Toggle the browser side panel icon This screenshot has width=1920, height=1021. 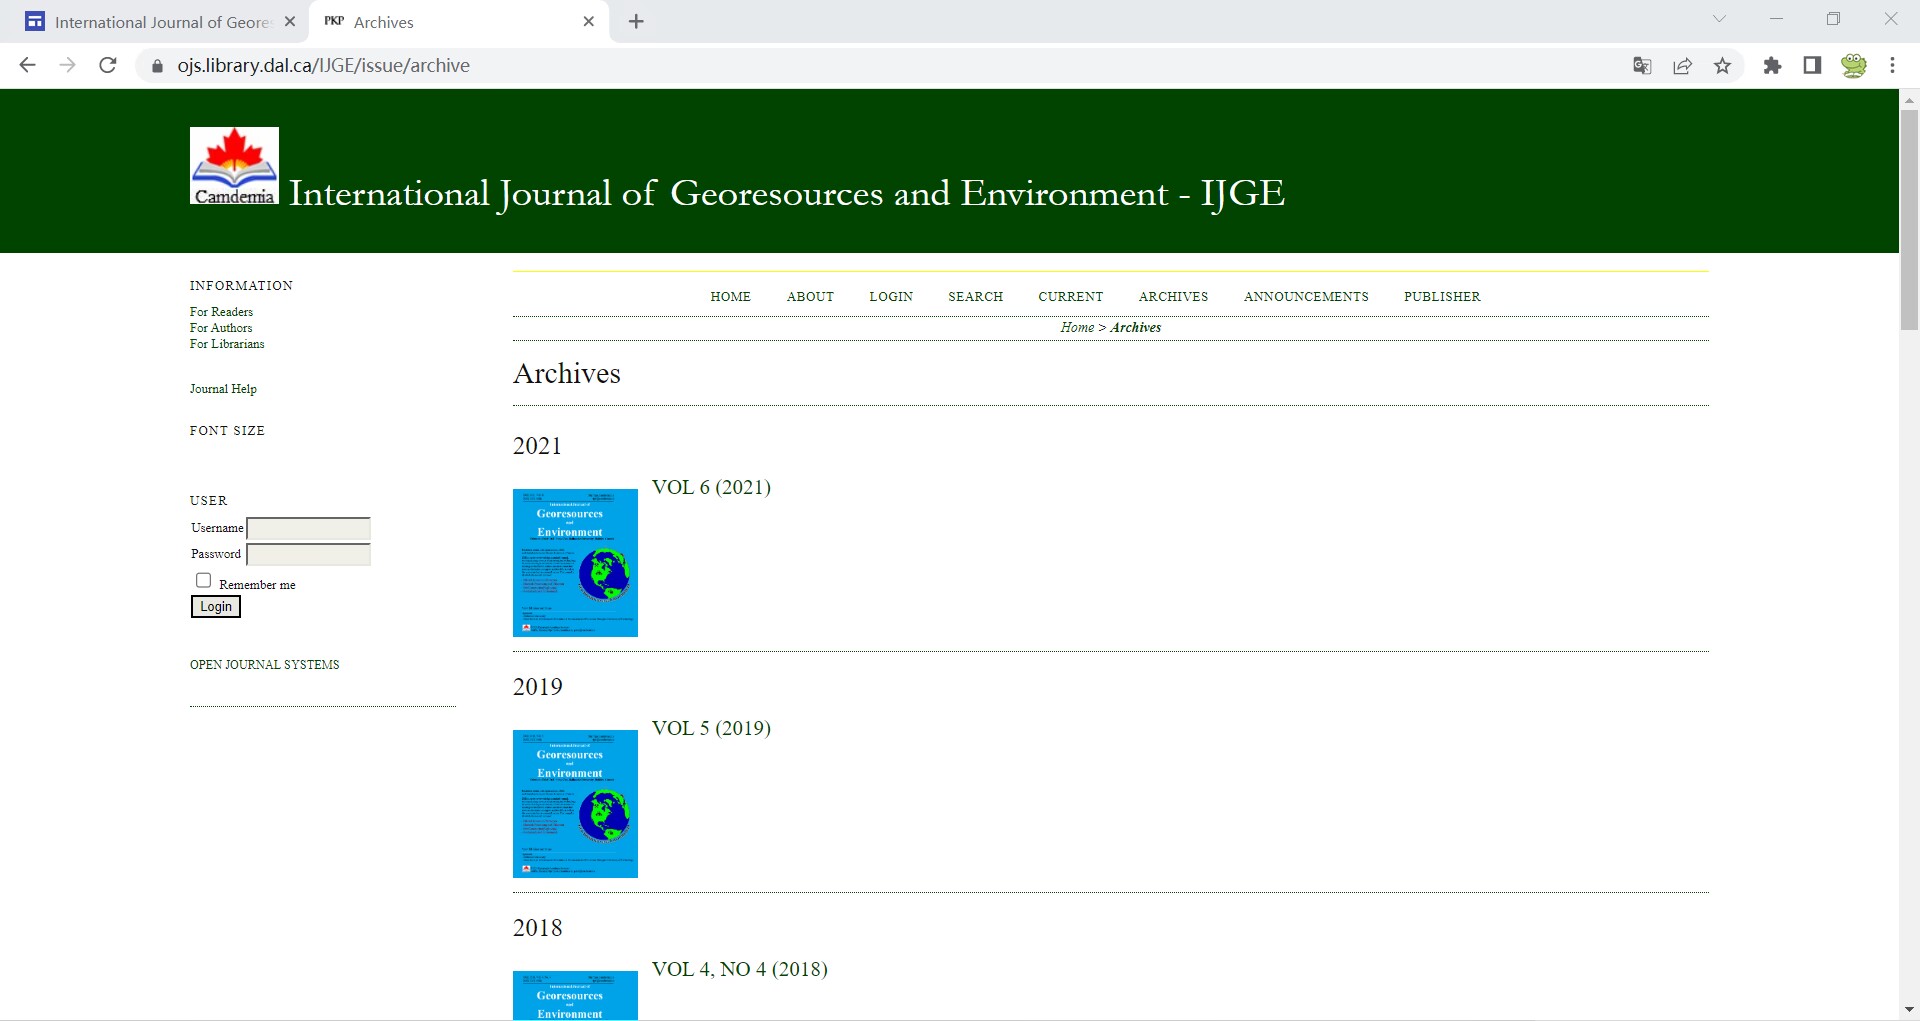tap(1812, 66)
